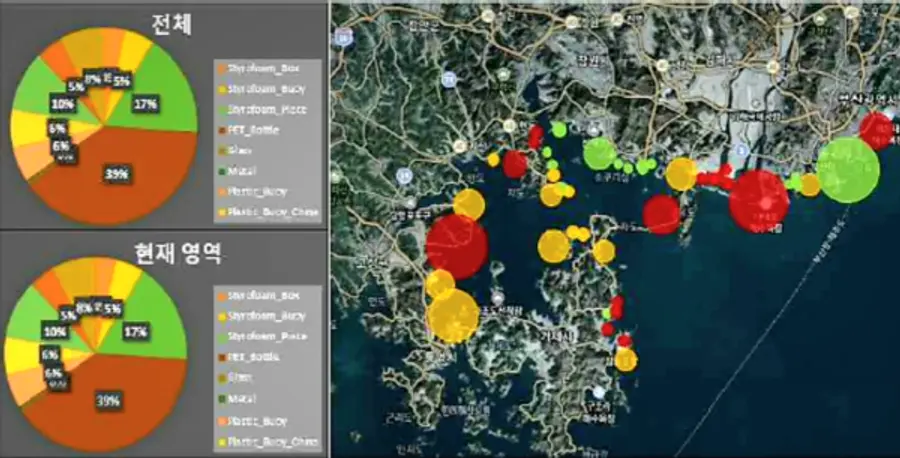This screenshot has height=458, width=900.
Task: Click PET_Bottle color swatch in the 현재 영역 legend
Action: (x=221, y=356)
